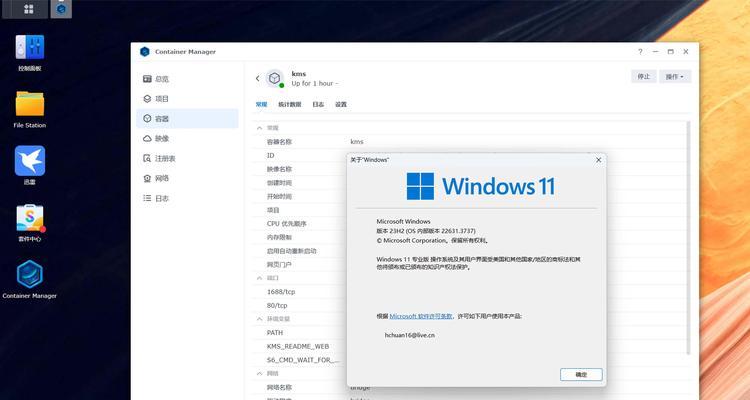Switch to the 设置 tab of kms
Image resolution: width=750 pixels, height=400 pixels.
pyautogui.click(x=341, y=104)
